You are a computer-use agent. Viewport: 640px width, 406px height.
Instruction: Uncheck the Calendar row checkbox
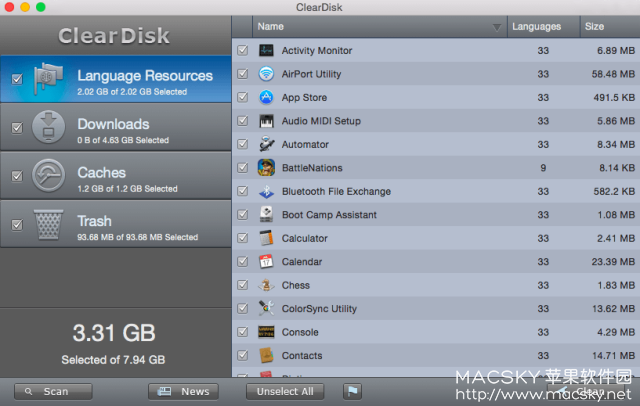[242, 262]
